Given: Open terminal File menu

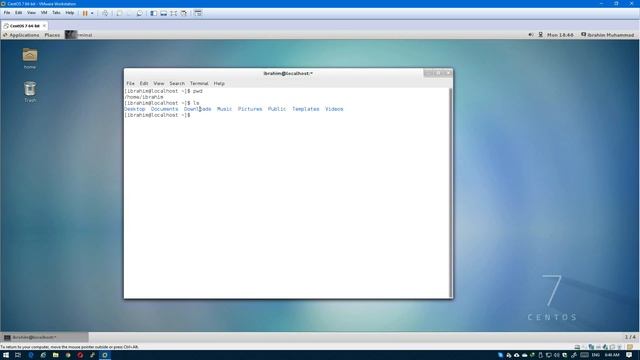Looking at the screenshot, I should (130, 83).
